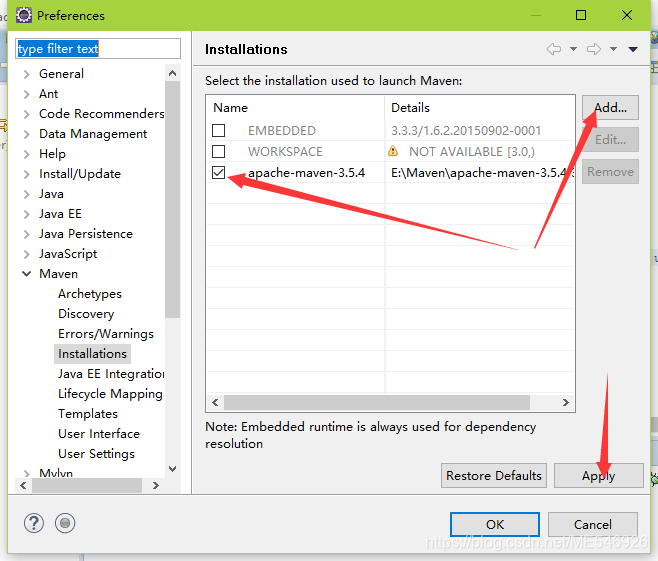Expand the Java tree node
Screen dimensions: 658x561
pyautogui.click(x=26, y=194)
